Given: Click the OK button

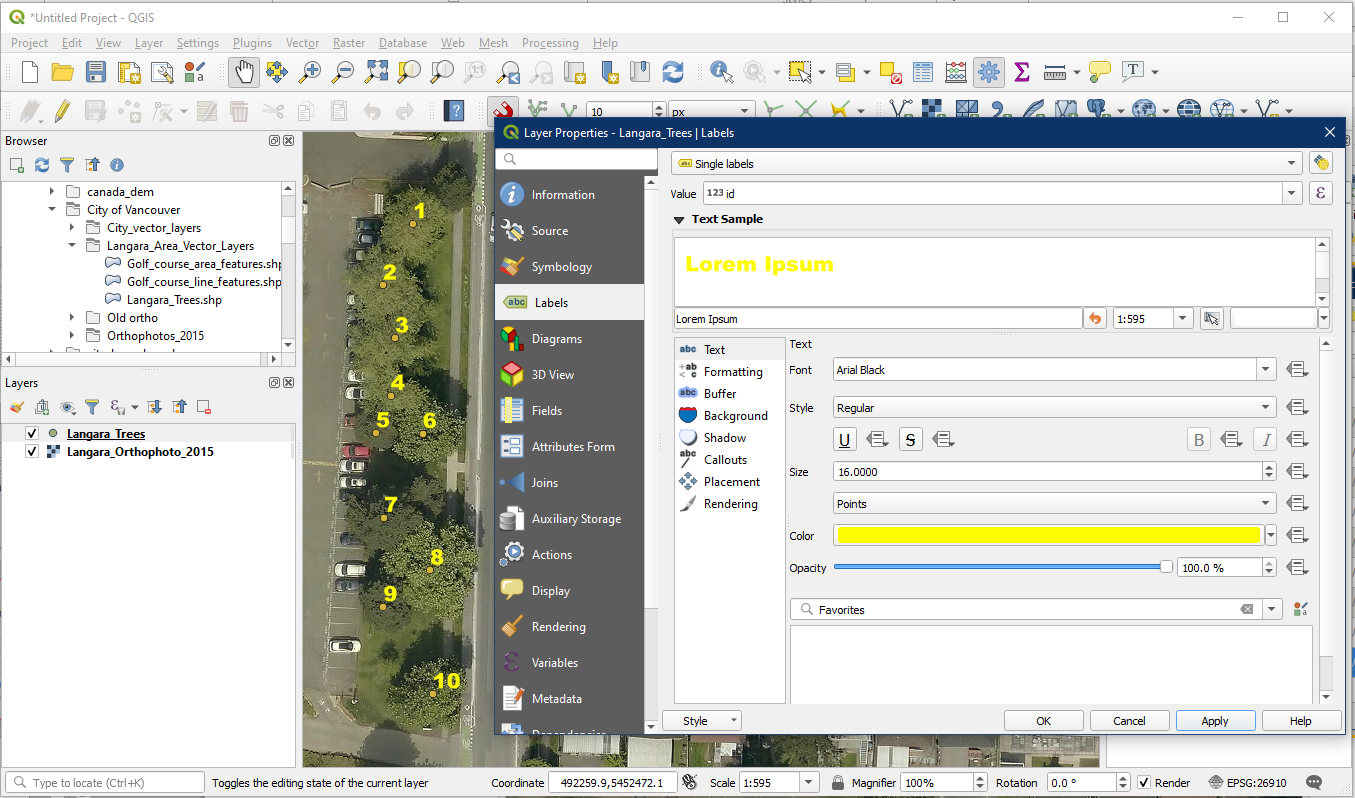Looking at the screenshot, I should click(x=1043, y=721).
